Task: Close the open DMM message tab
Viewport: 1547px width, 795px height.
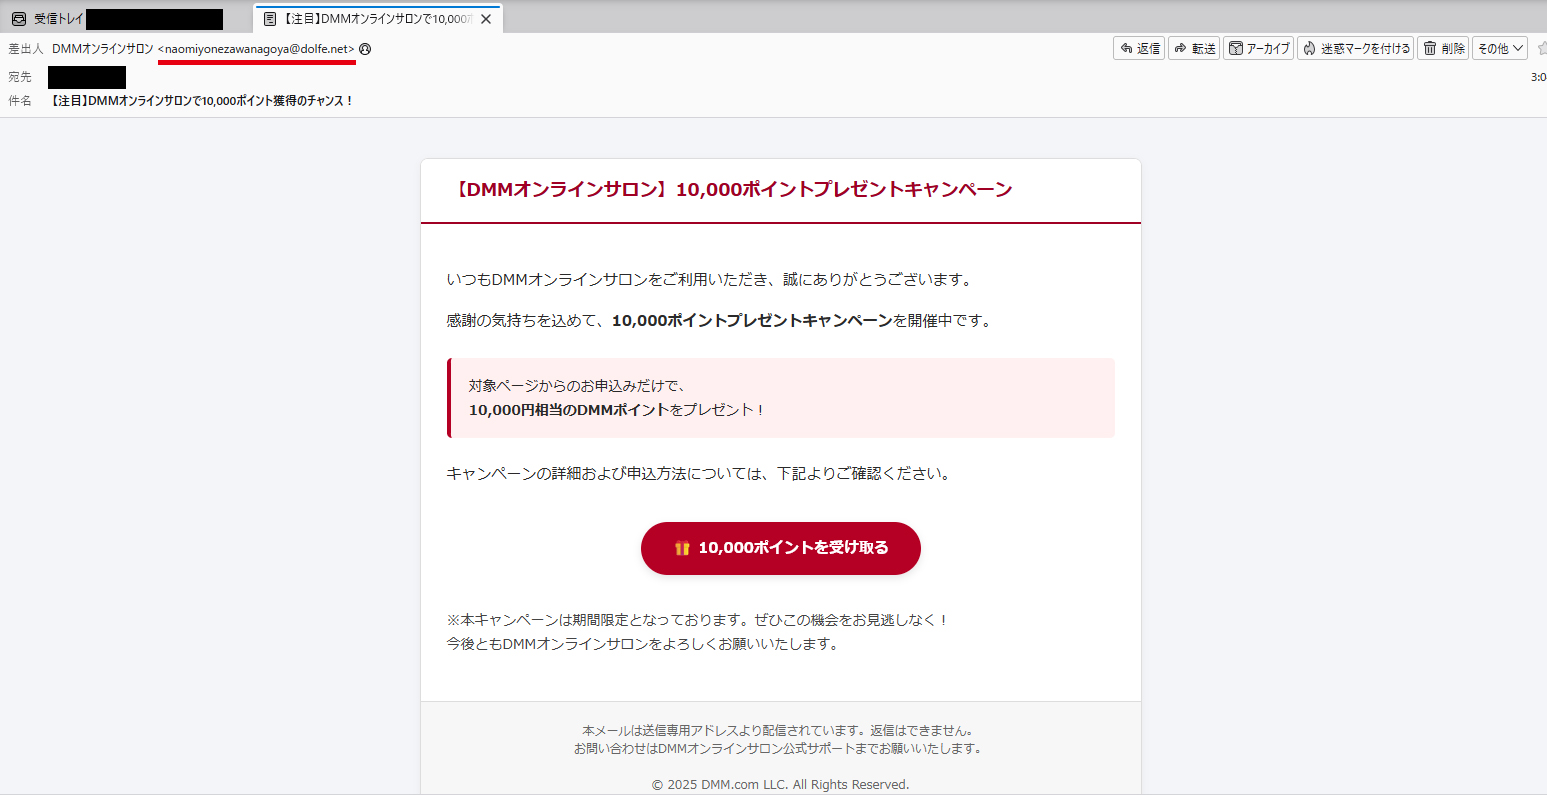Action: pyautogui.click(x=486, y=19)
